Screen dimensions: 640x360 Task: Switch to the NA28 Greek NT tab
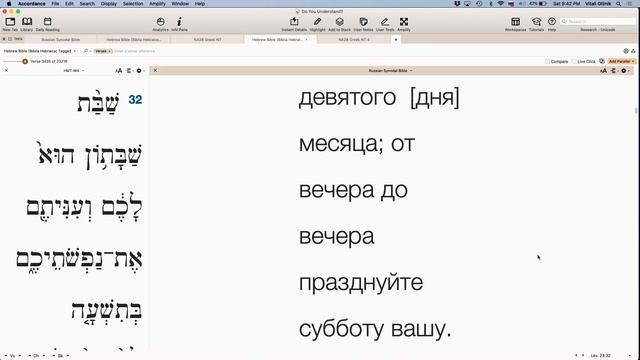pos(207,40)
